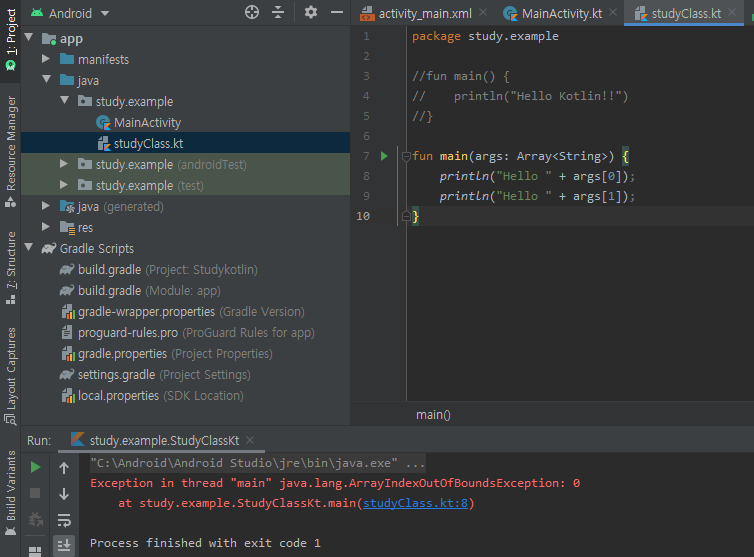
Task: Close the study.example.StudyClassKt run tab
Action: (250, 440)
